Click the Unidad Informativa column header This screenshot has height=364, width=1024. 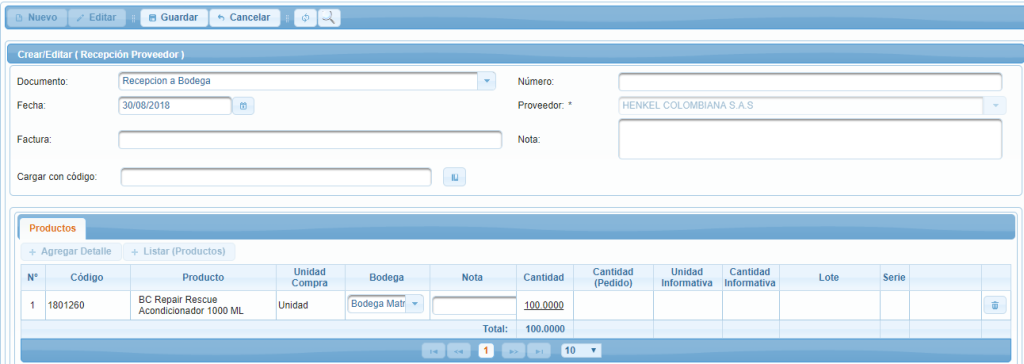[688, 278]
